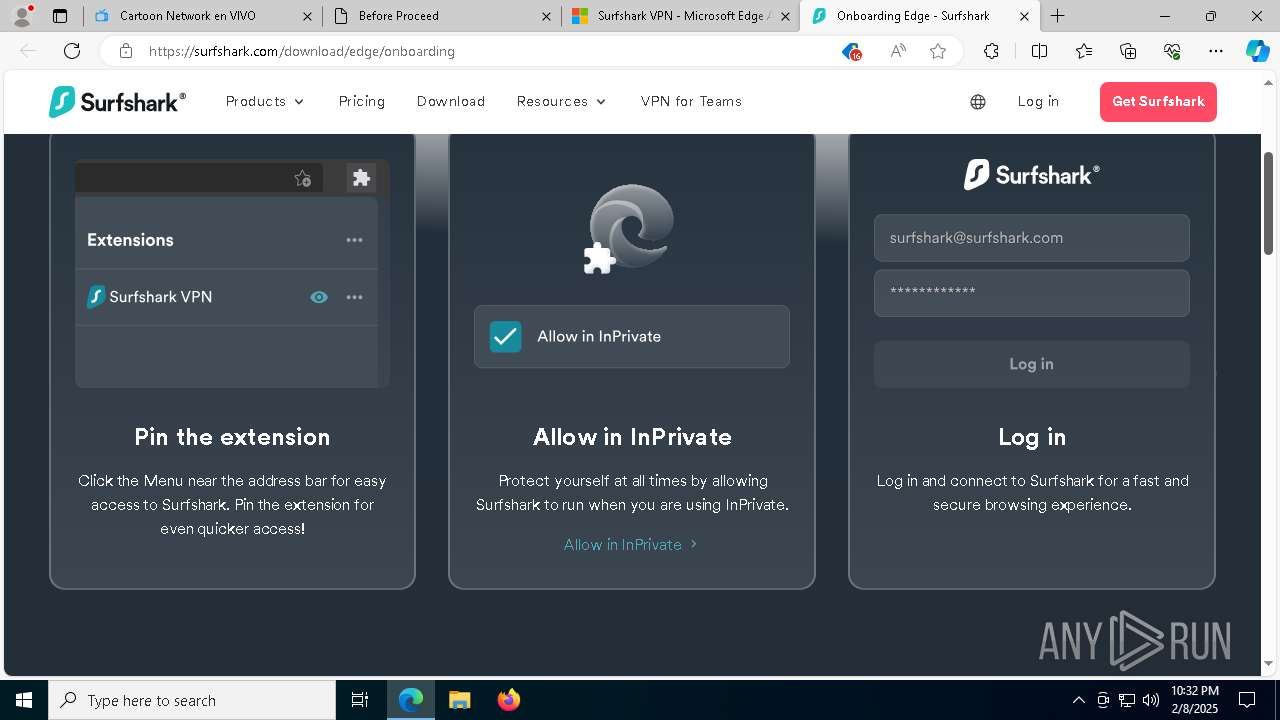The height and width of the screenshot is (720, 1280).
Task: Expand the Resources dropdown menu
Action: tap(561, 101)
